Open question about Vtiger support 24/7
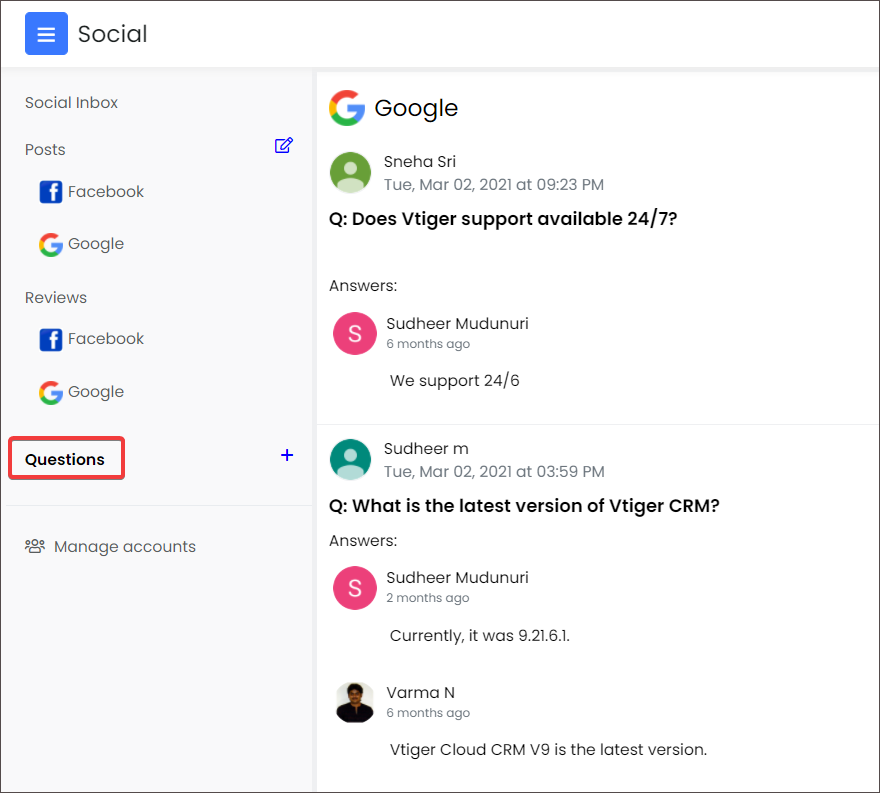Screen dimensions: 880x793 pyautogui.click(x=503, y=218)
